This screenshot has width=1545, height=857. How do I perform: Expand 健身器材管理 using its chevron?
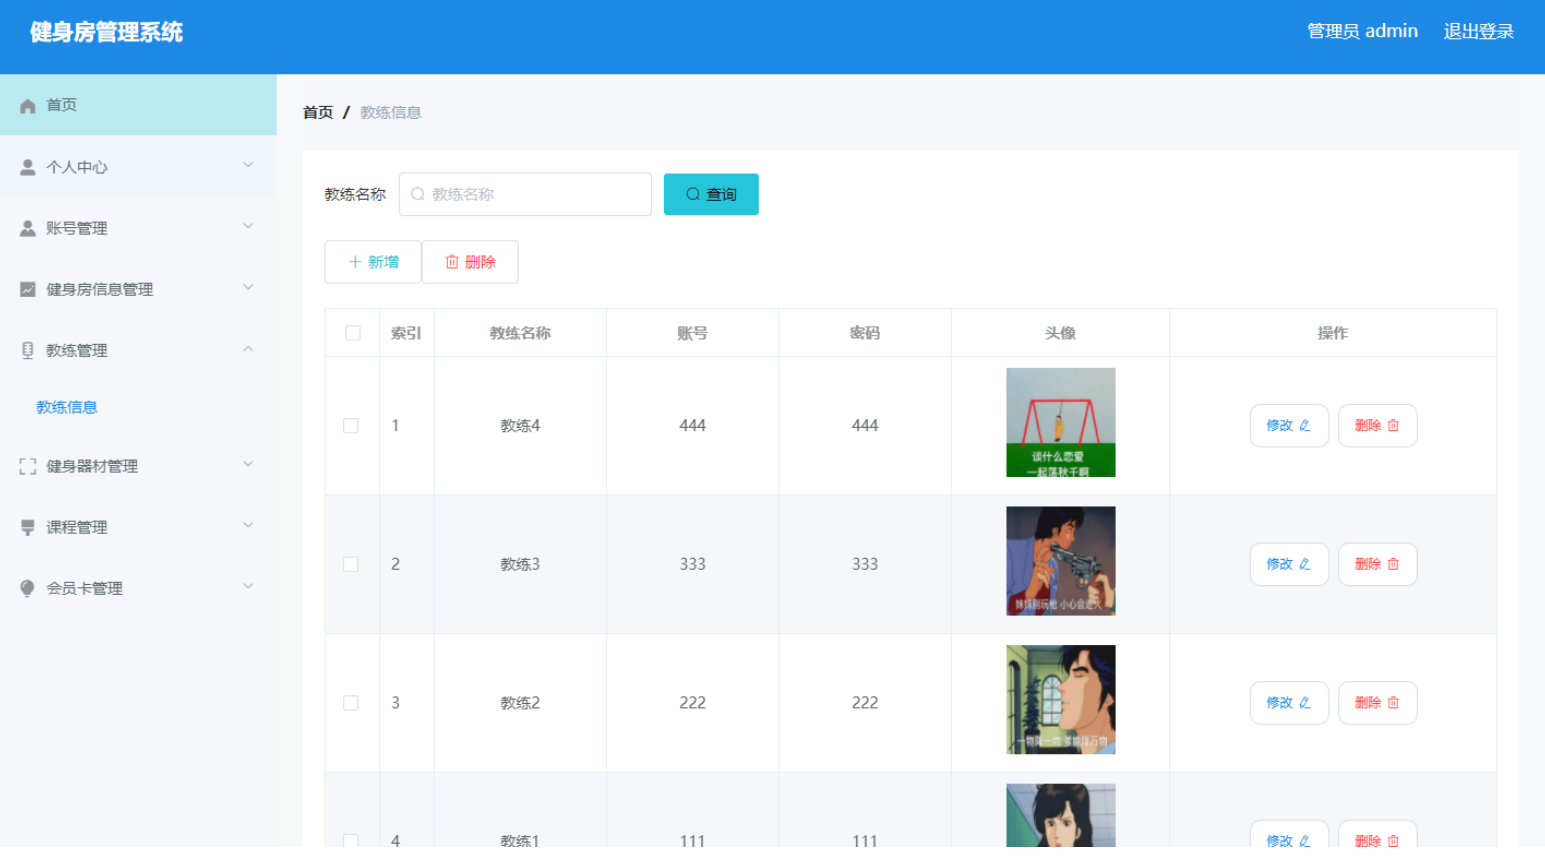coord(248,464)
